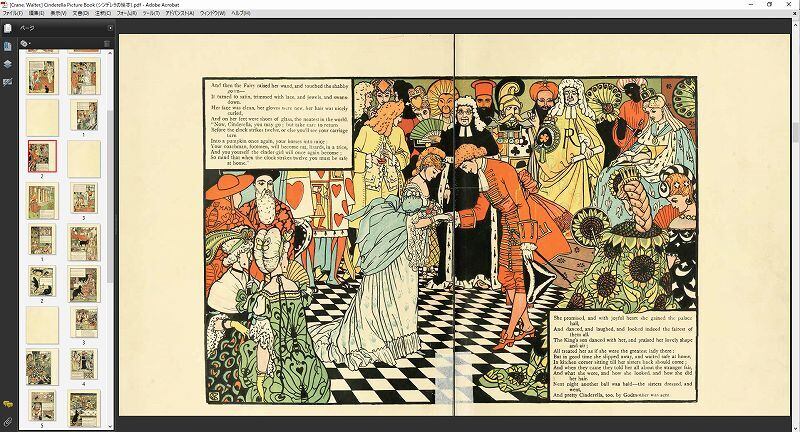Image resolution: width=800 pixels, height=432 pixels.
Task: Open the アドバンスト(A) menu
Action: (x=180, y=13)
